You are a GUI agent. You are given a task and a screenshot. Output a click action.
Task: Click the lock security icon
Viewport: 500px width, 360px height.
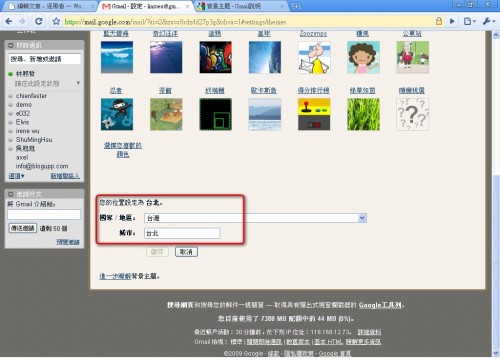439,22
